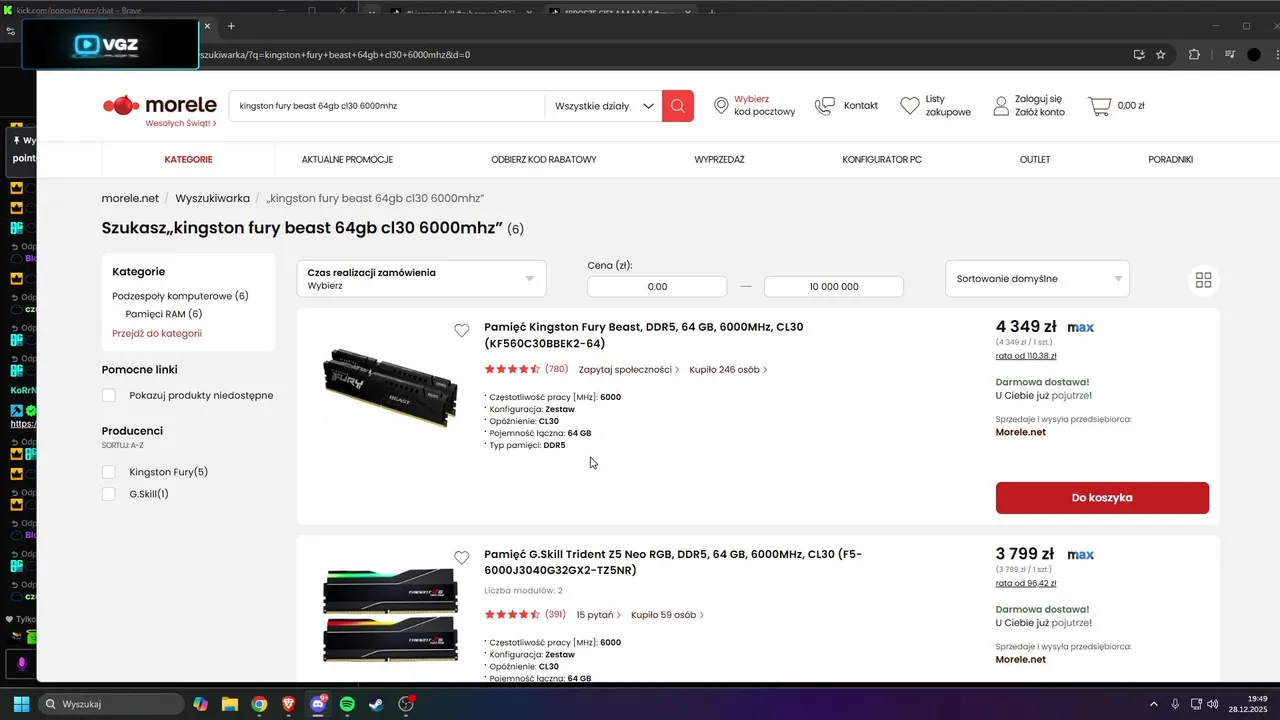Open File Explorer from taskbar

point(229,704)
